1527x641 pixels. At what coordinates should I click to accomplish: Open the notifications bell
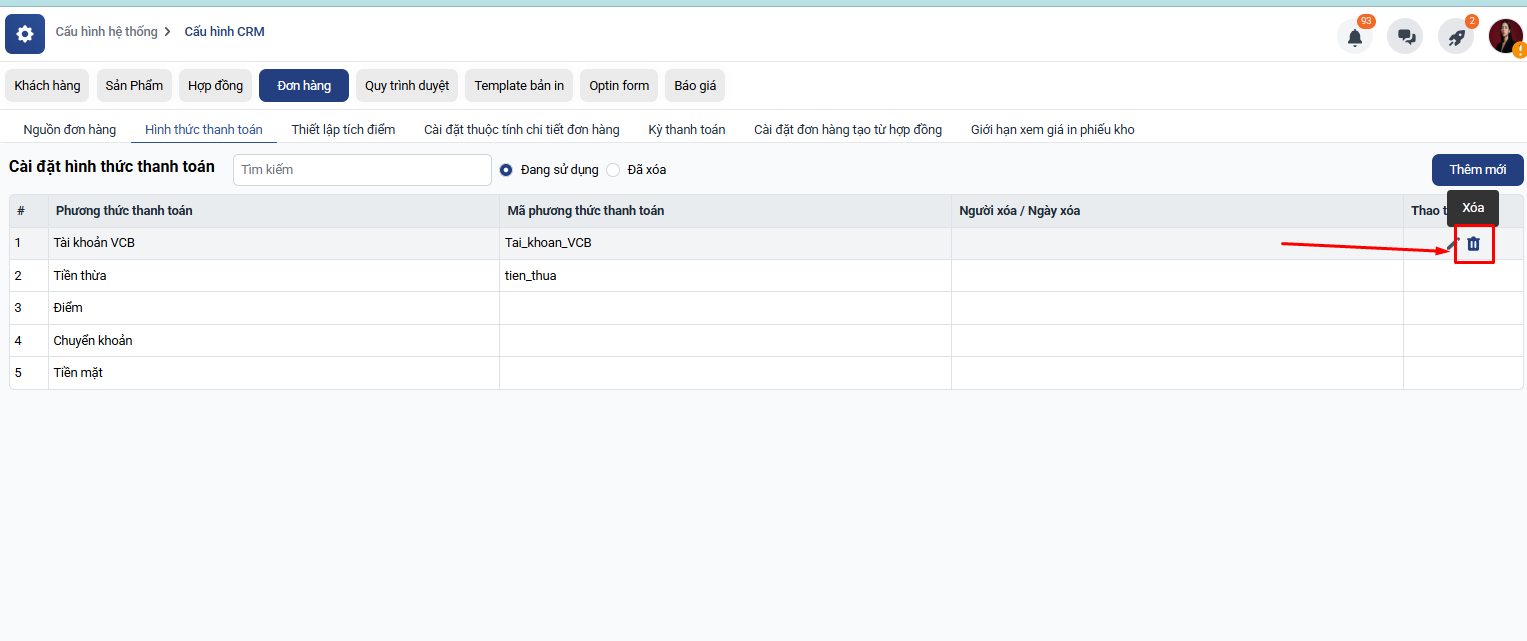click(1355, 37)
